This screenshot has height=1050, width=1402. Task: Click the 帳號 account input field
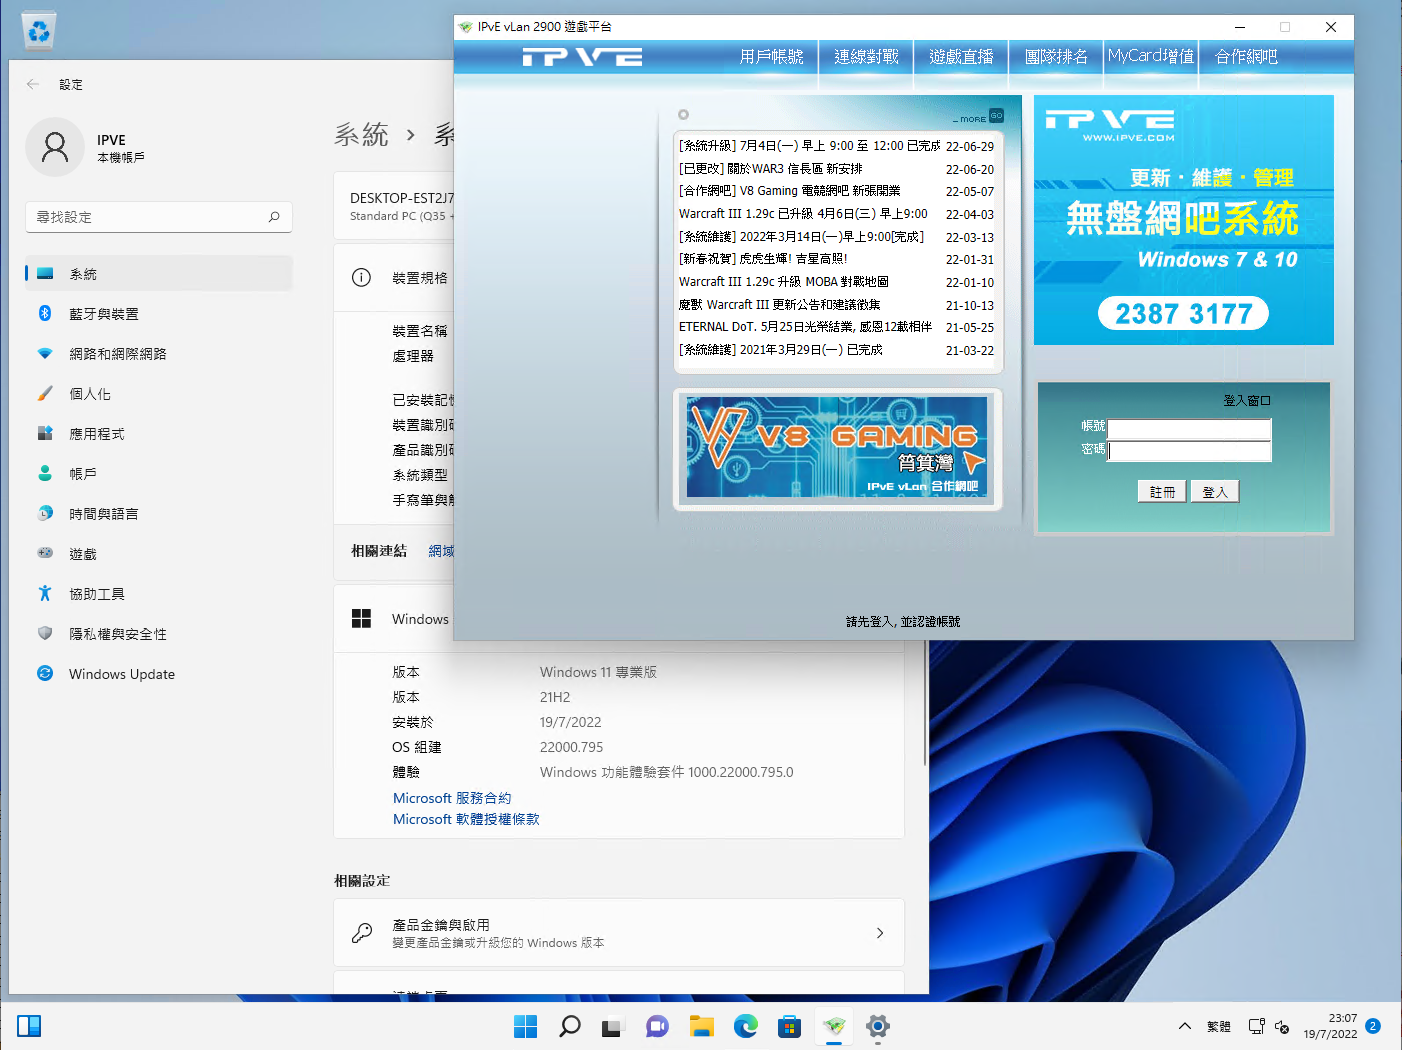1189,429
